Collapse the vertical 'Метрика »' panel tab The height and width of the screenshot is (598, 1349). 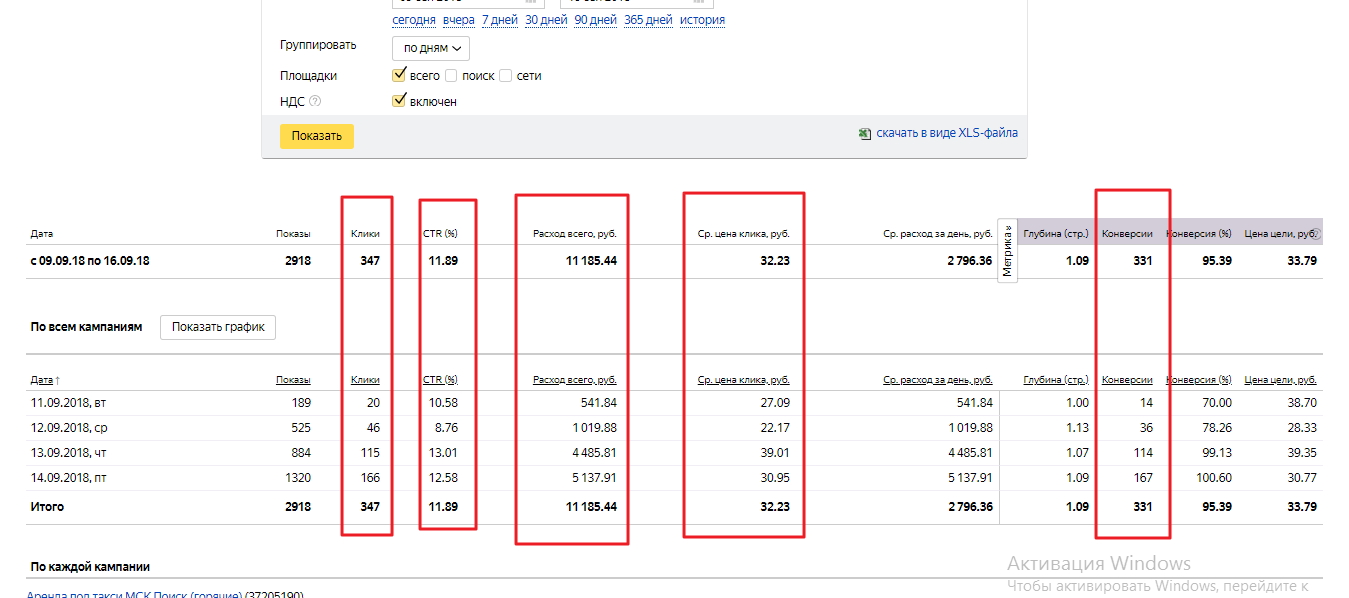click(x=1007, y=250)
